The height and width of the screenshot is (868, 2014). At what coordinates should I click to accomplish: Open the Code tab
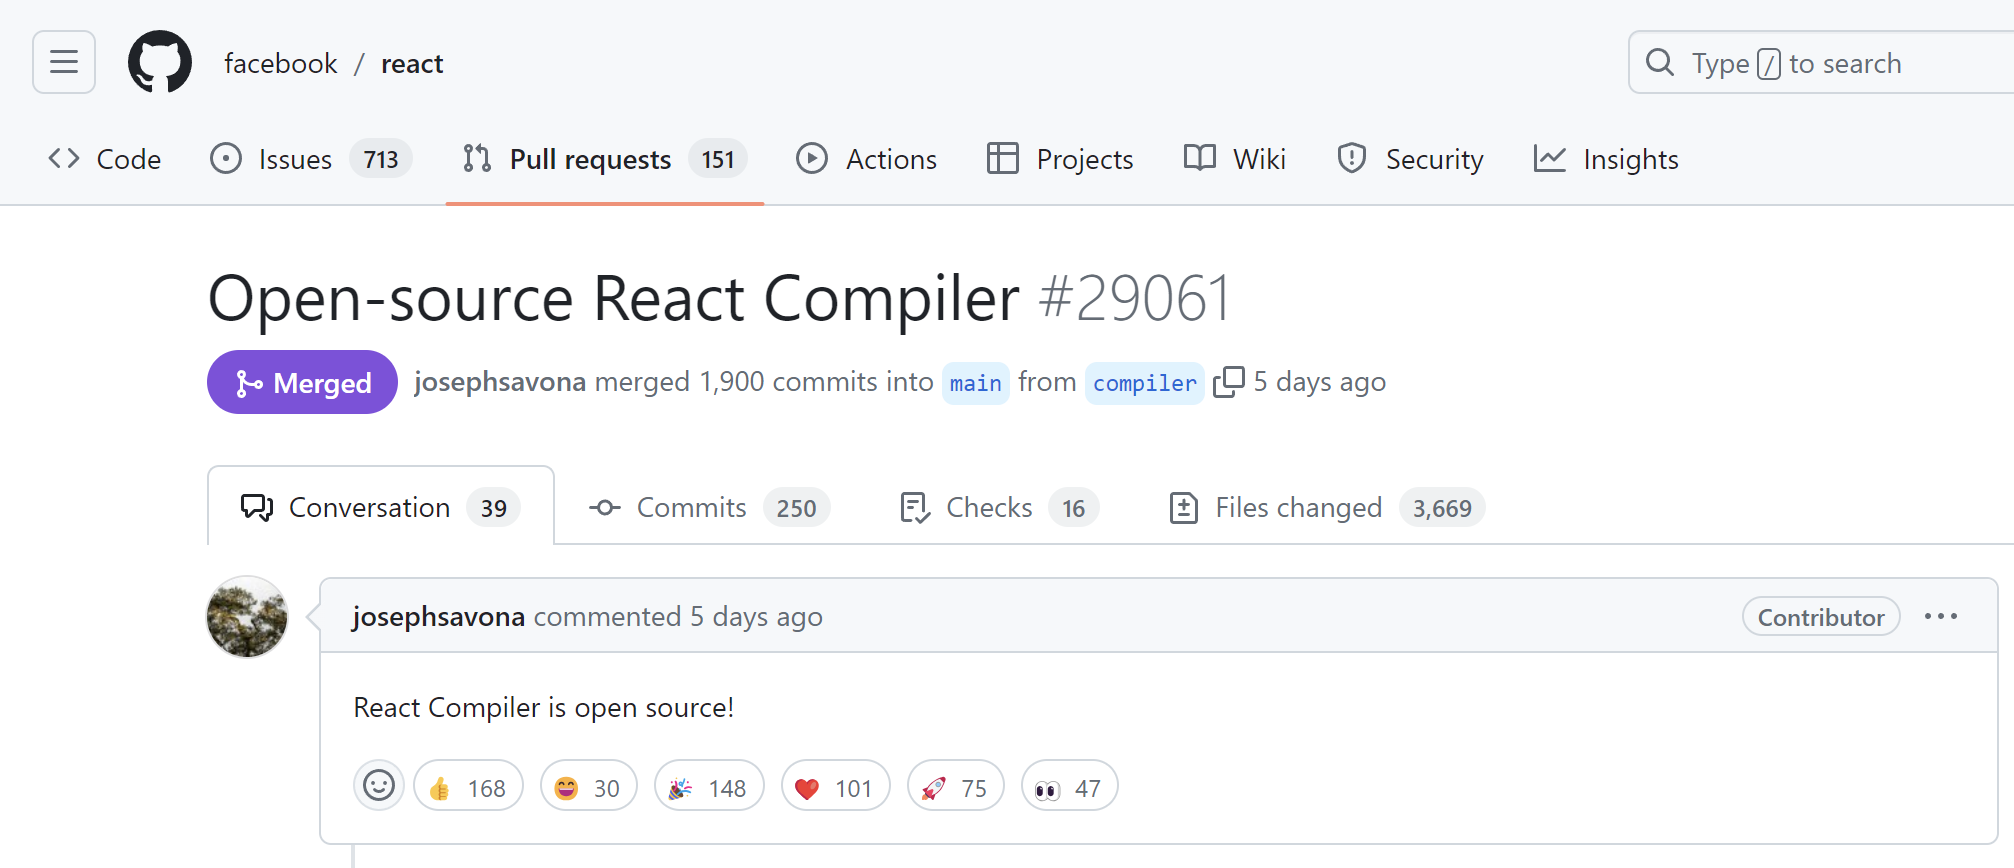coord(105,159)
